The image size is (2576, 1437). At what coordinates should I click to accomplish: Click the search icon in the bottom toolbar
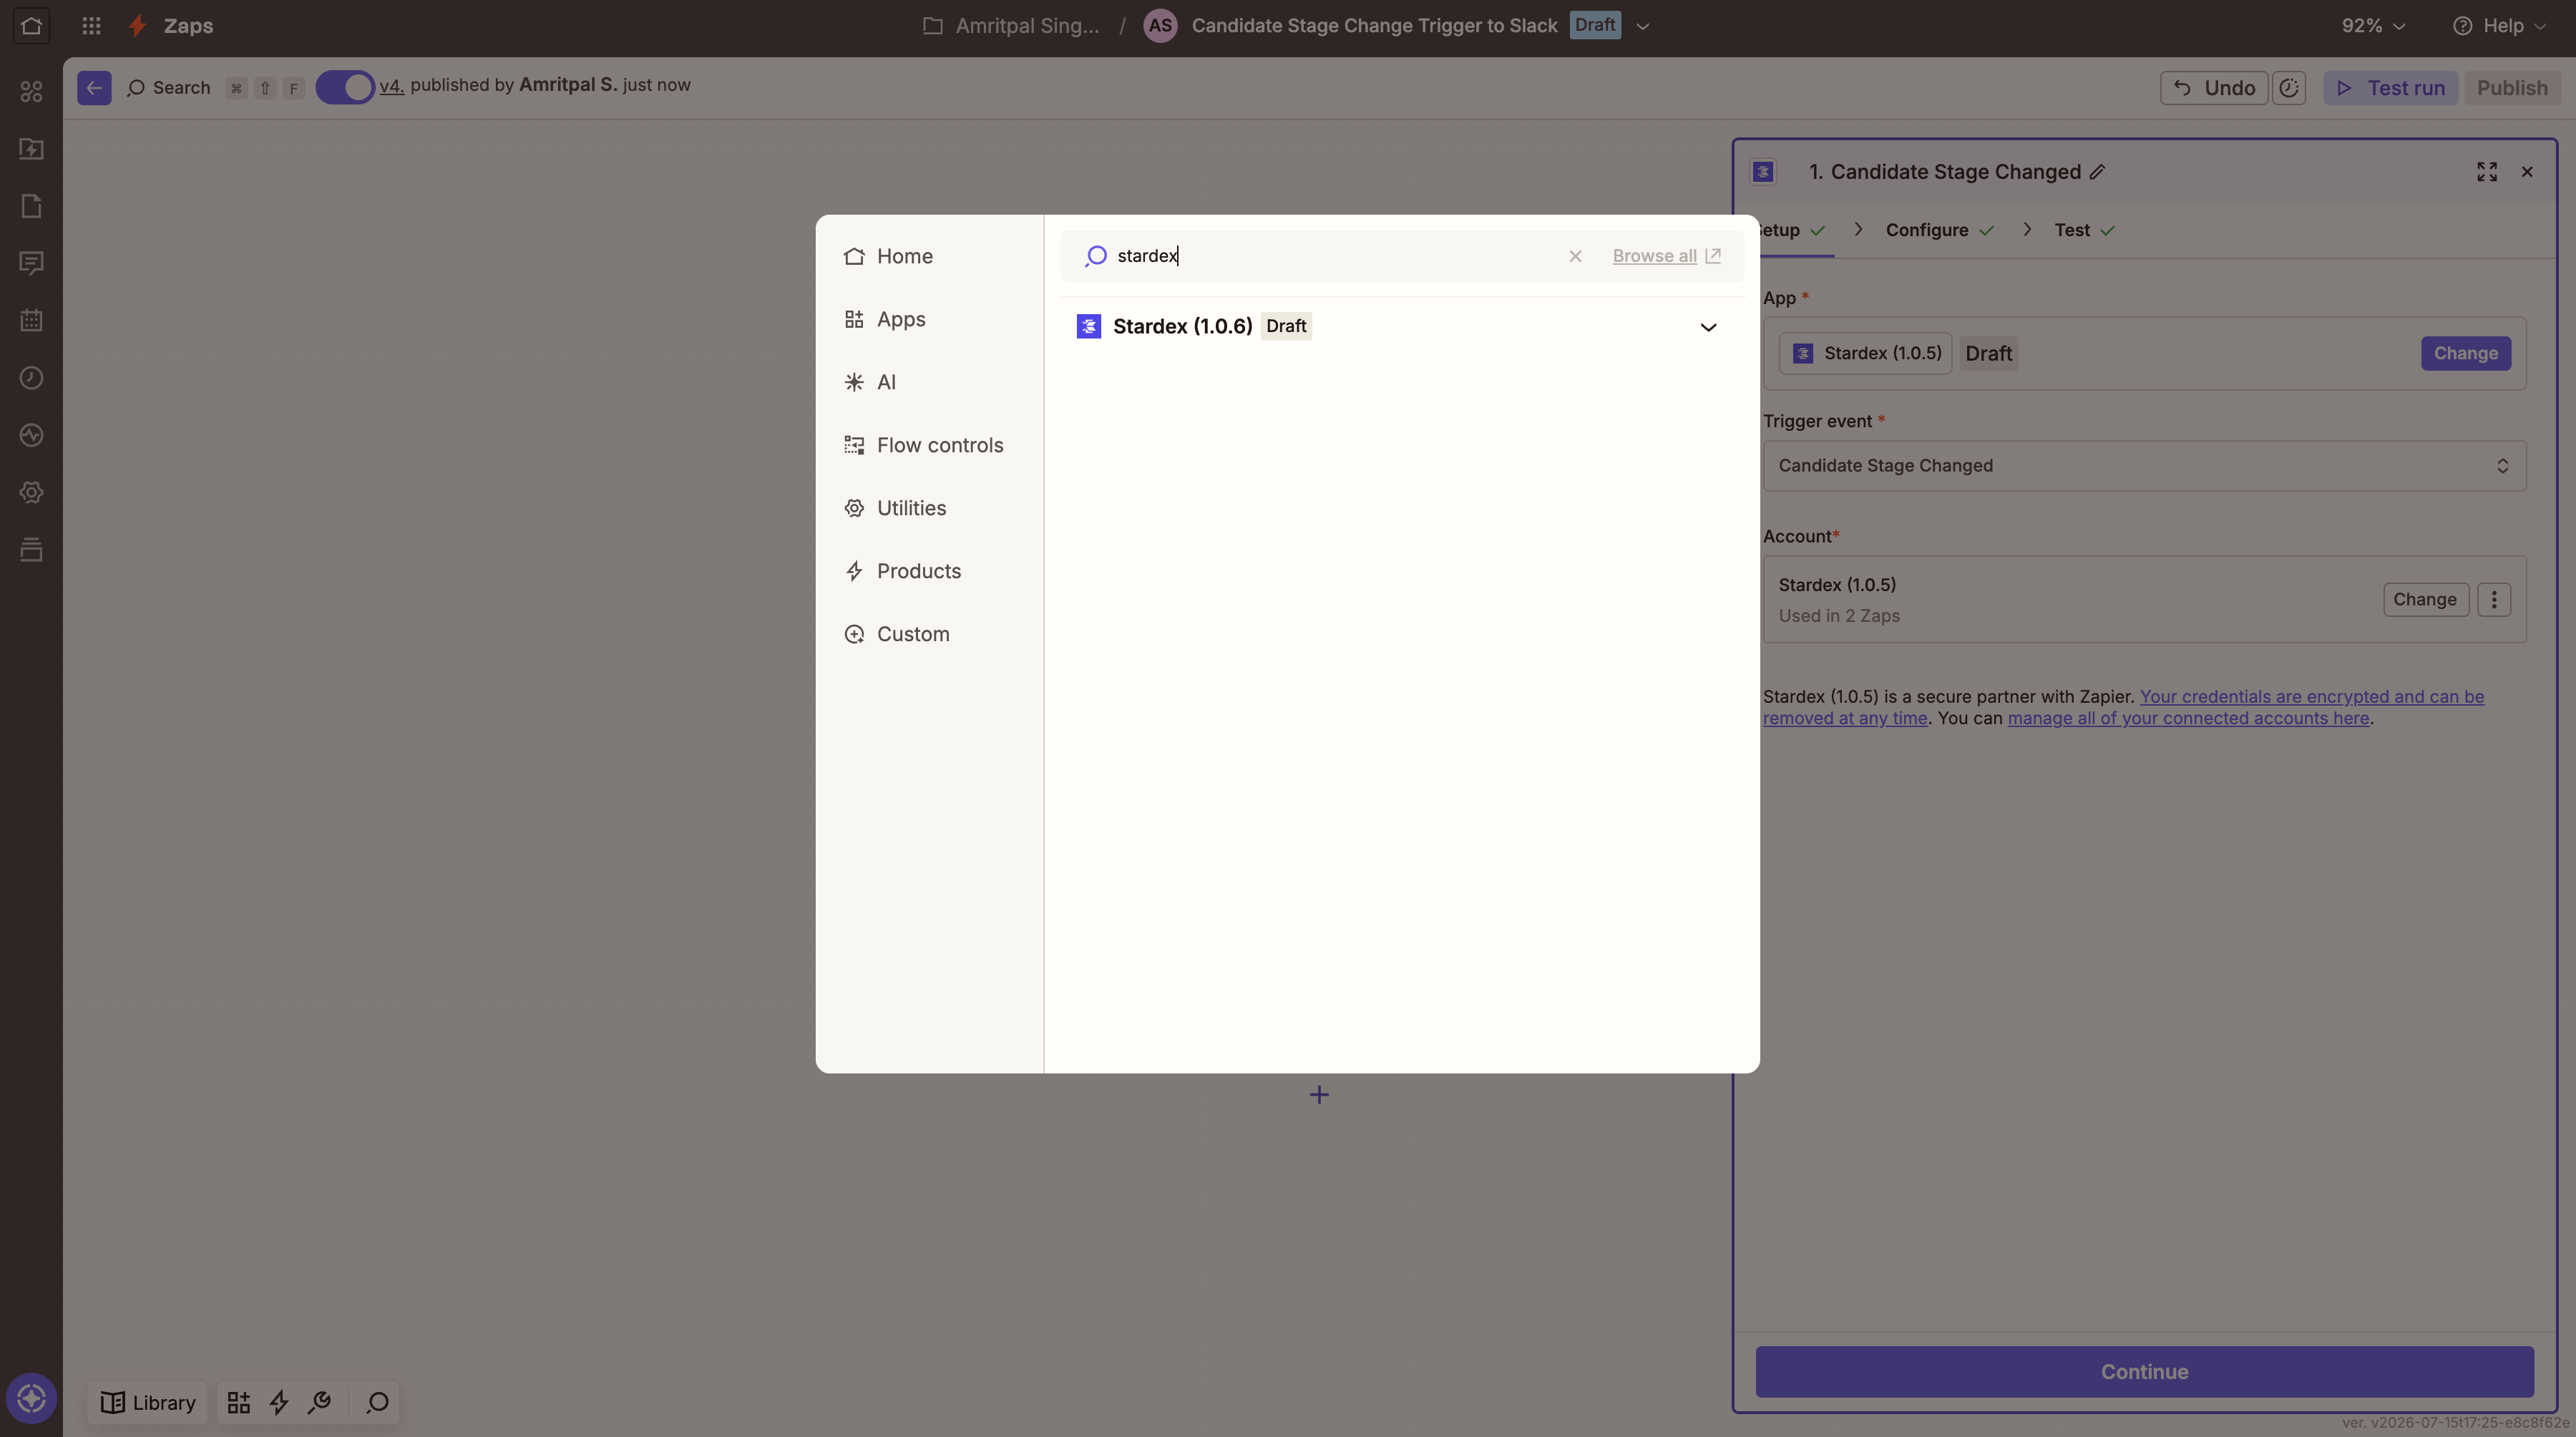pos(378,1403)
